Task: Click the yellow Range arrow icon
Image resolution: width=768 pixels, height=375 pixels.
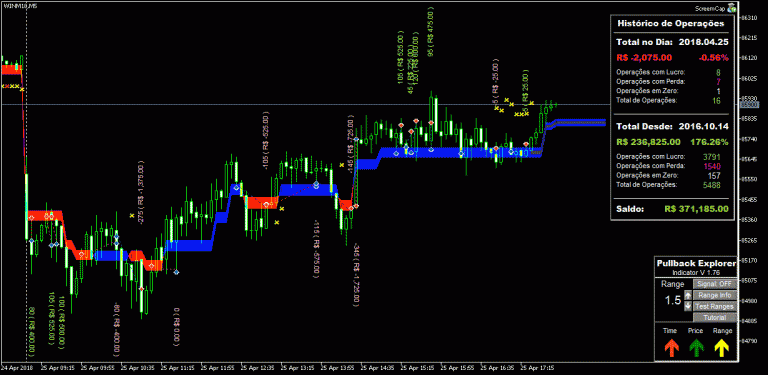Action: point(722,348)
